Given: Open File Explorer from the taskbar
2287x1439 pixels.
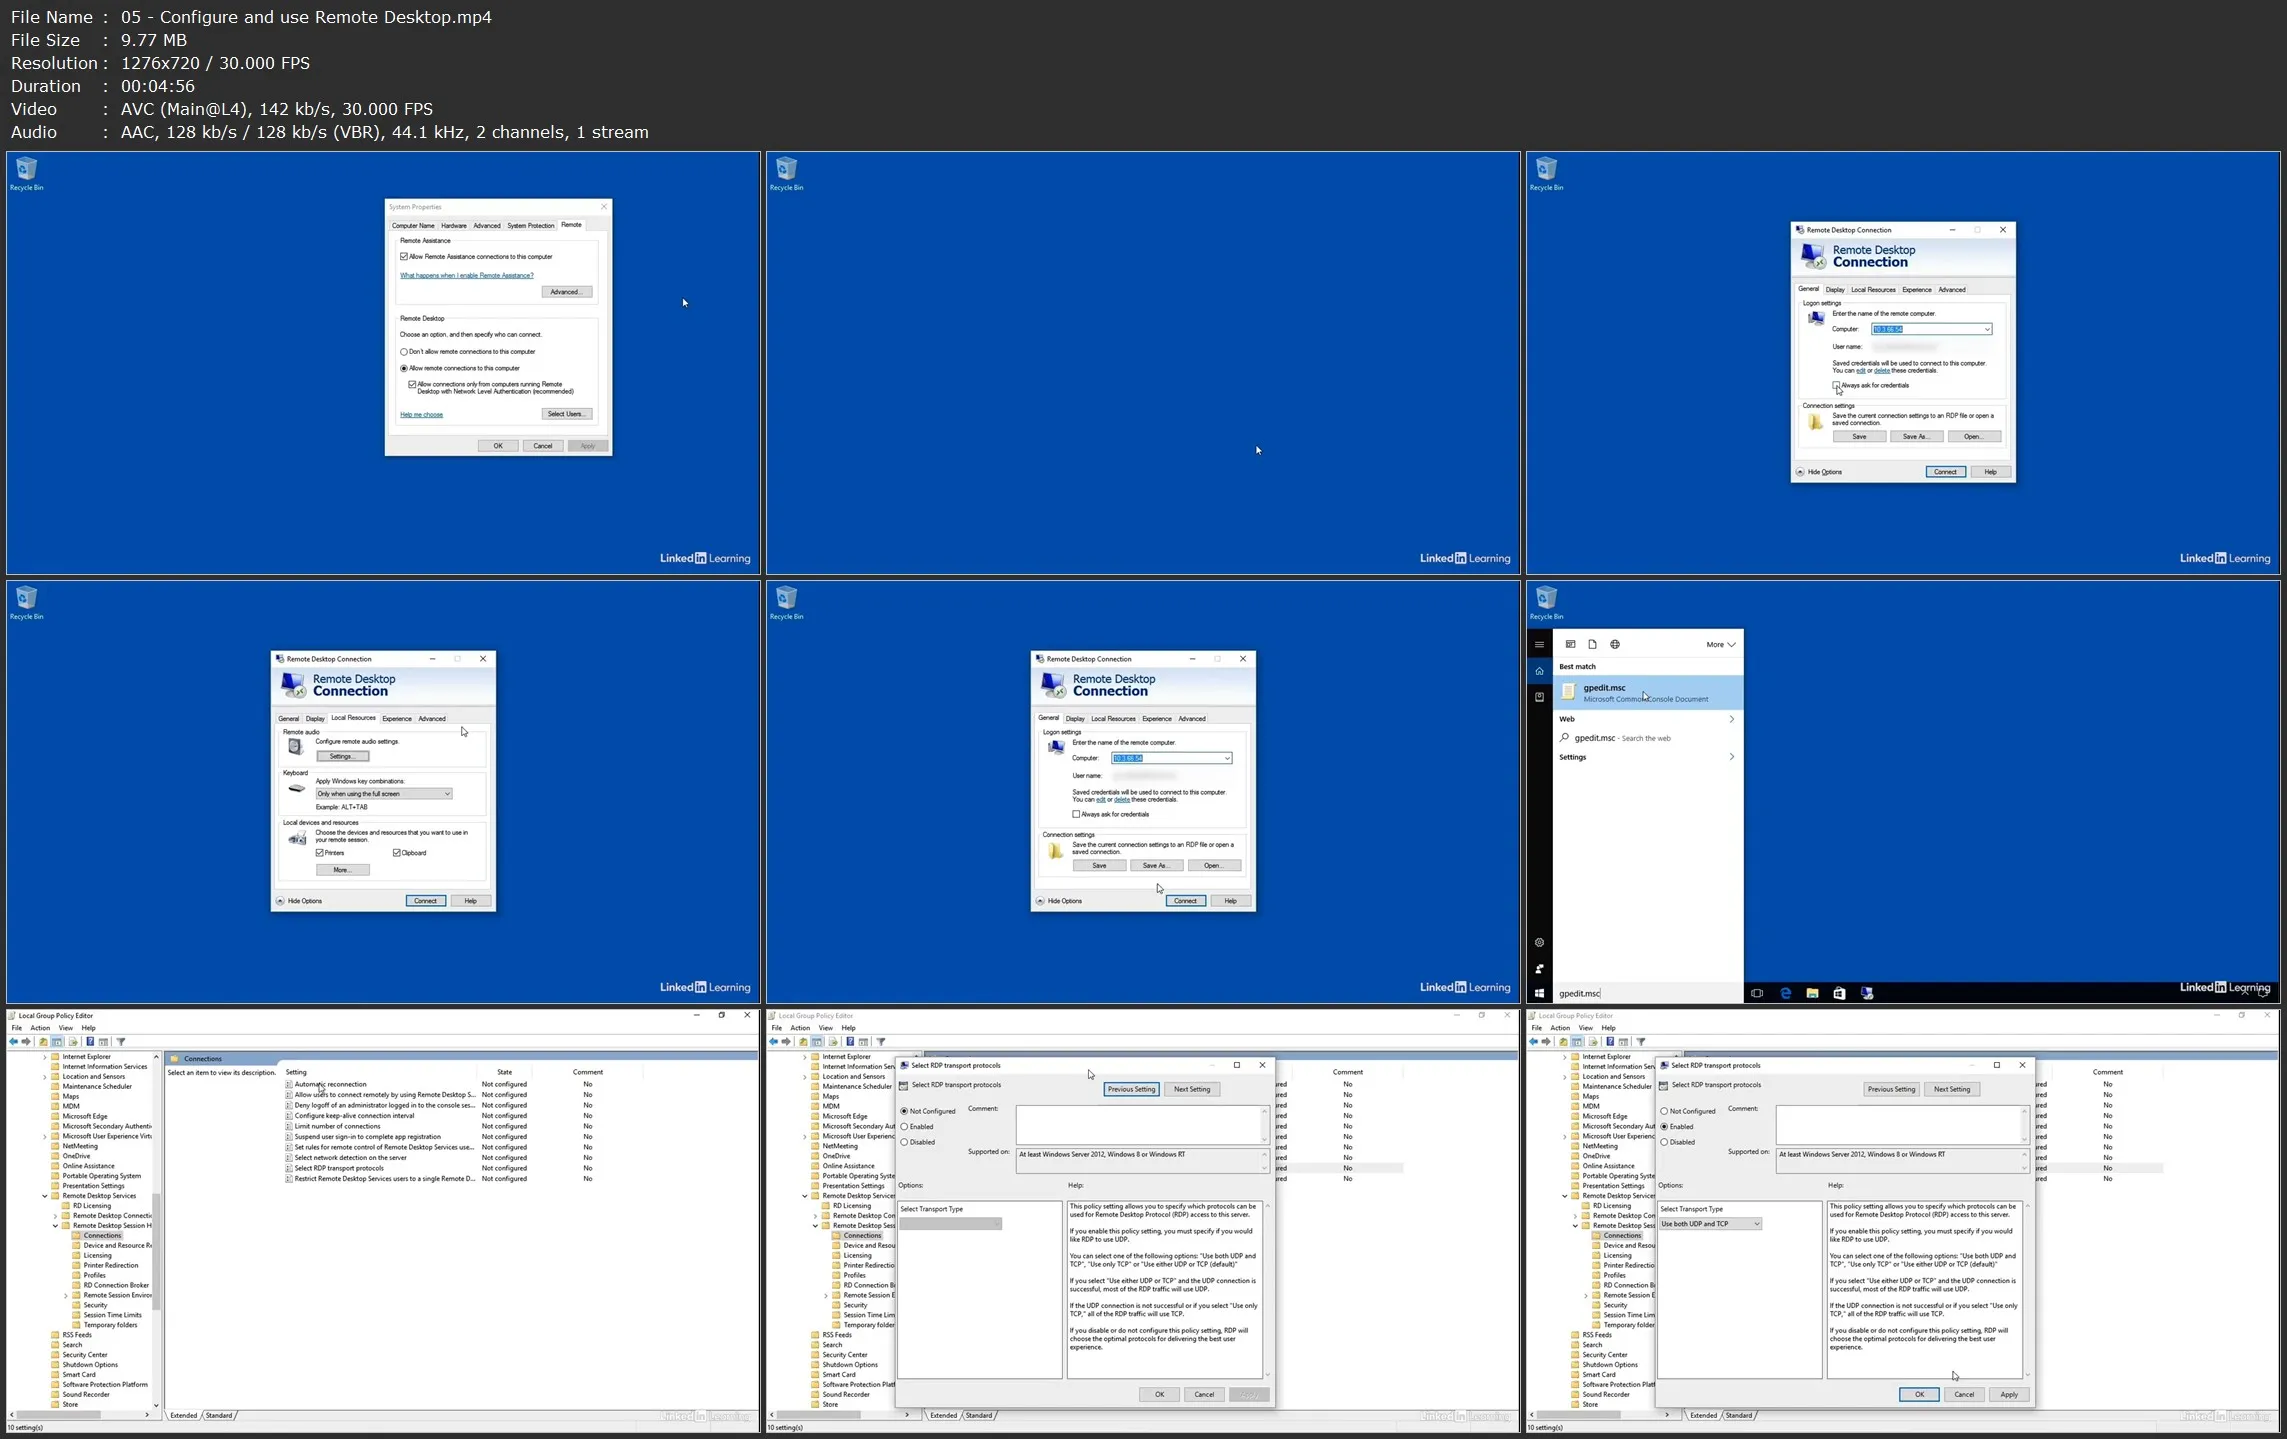Looking at the screenshot, I should coord(1812,993).
